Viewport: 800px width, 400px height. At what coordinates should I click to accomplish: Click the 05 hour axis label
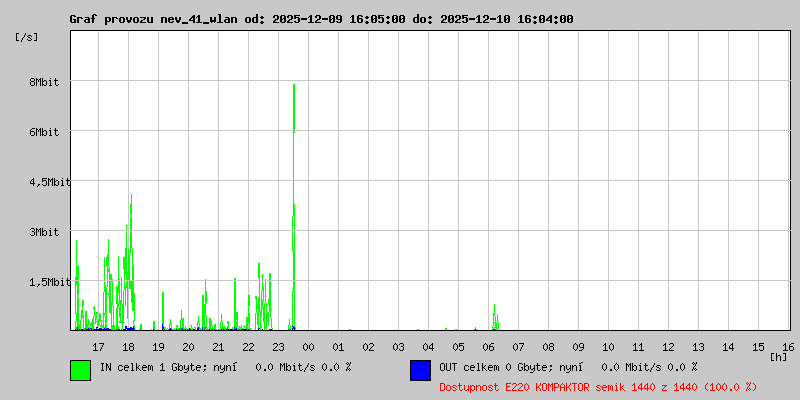click(x=459, y=347)
